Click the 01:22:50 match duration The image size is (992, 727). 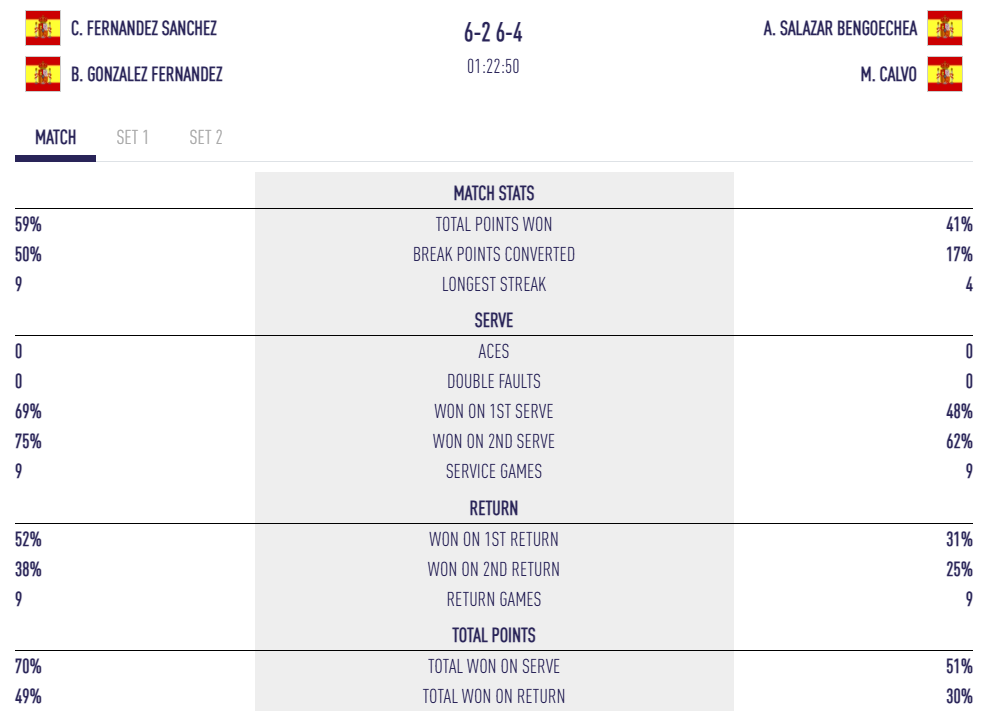click(x=493, y=67)
